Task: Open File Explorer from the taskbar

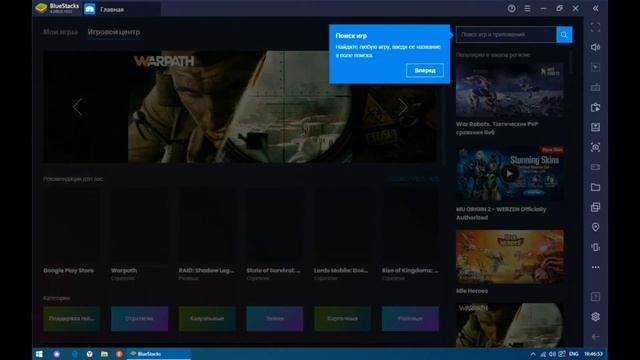Action: tap(104, 354)
